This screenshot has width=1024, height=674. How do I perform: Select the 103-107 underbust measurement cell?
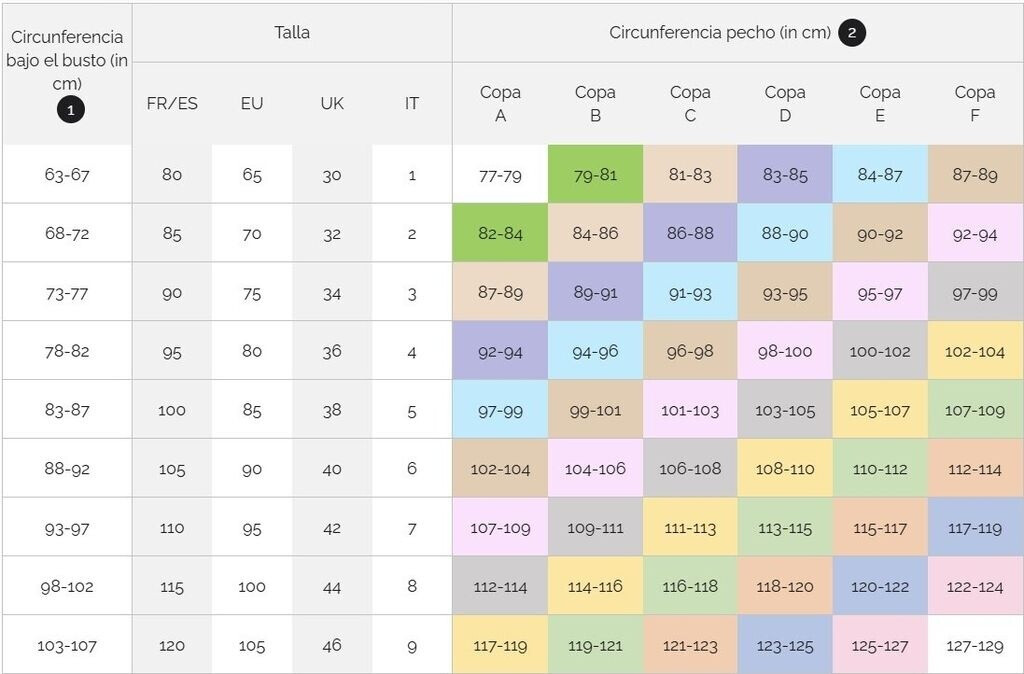click(x=67, y=646)
